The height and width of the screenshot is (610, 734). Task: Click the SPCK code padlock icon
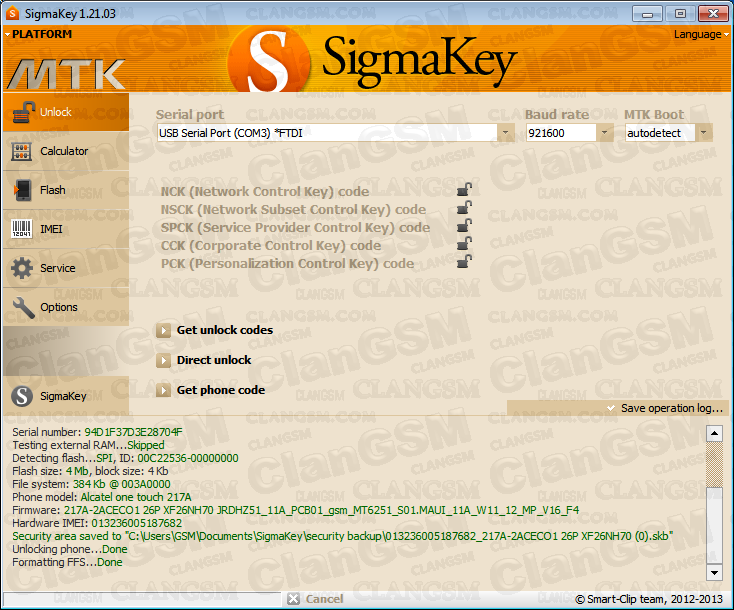464,226
